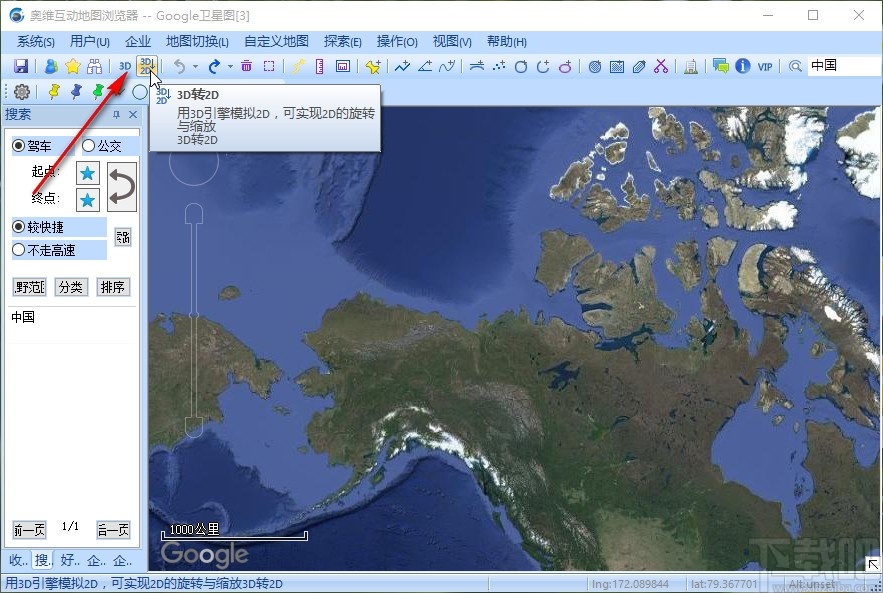Select the 公交 transit radio button
This screenshot has width=883, height=593.
(88, 146)
